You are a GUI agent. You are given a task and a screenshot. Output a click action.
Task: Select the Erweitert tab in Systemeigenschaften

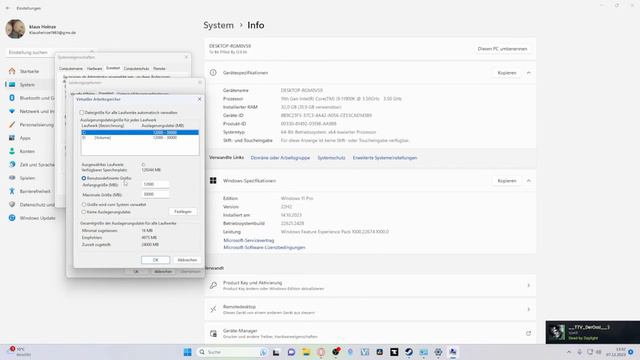click(x=113, y=68)
